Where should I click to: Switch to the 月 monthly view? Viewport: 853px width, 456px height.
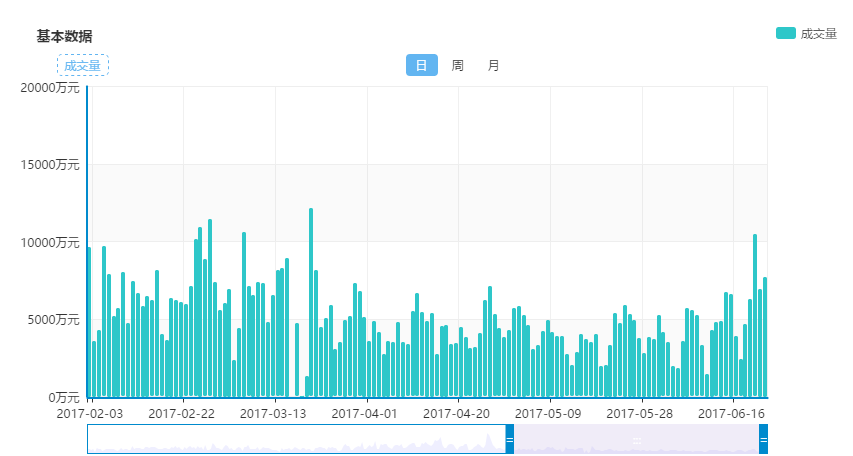493,66
